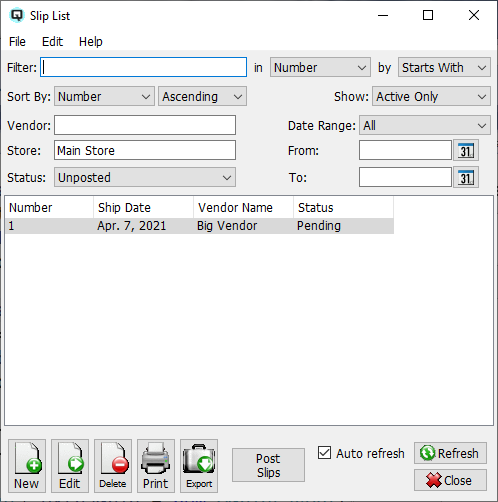Focus the Vendor input field
This screenshot has width=498, height=502.
(x=145, y=125)
